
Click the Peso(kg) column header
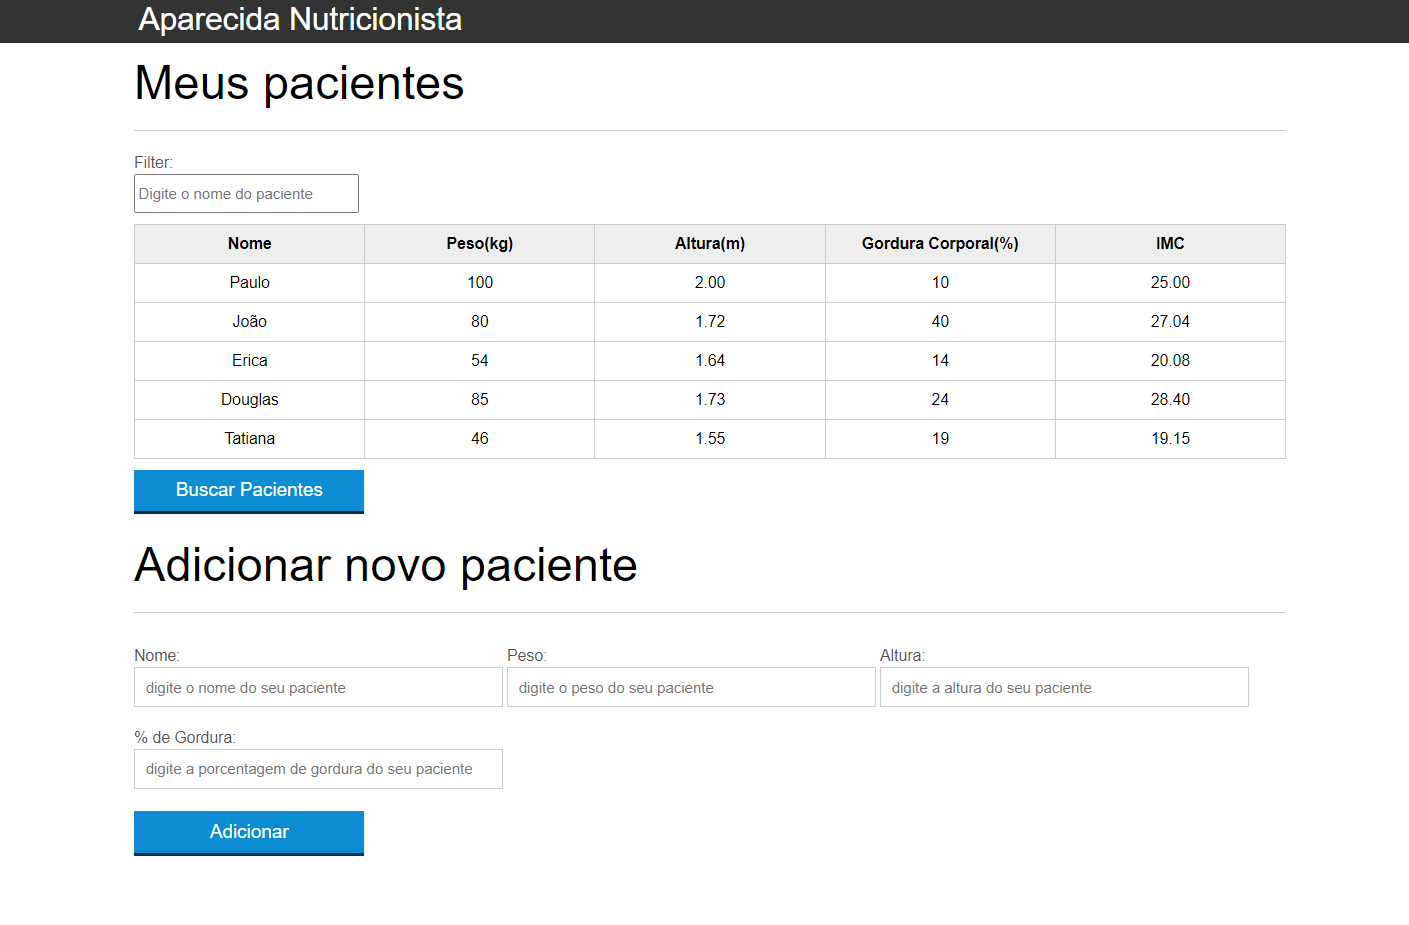pos(480,244)
